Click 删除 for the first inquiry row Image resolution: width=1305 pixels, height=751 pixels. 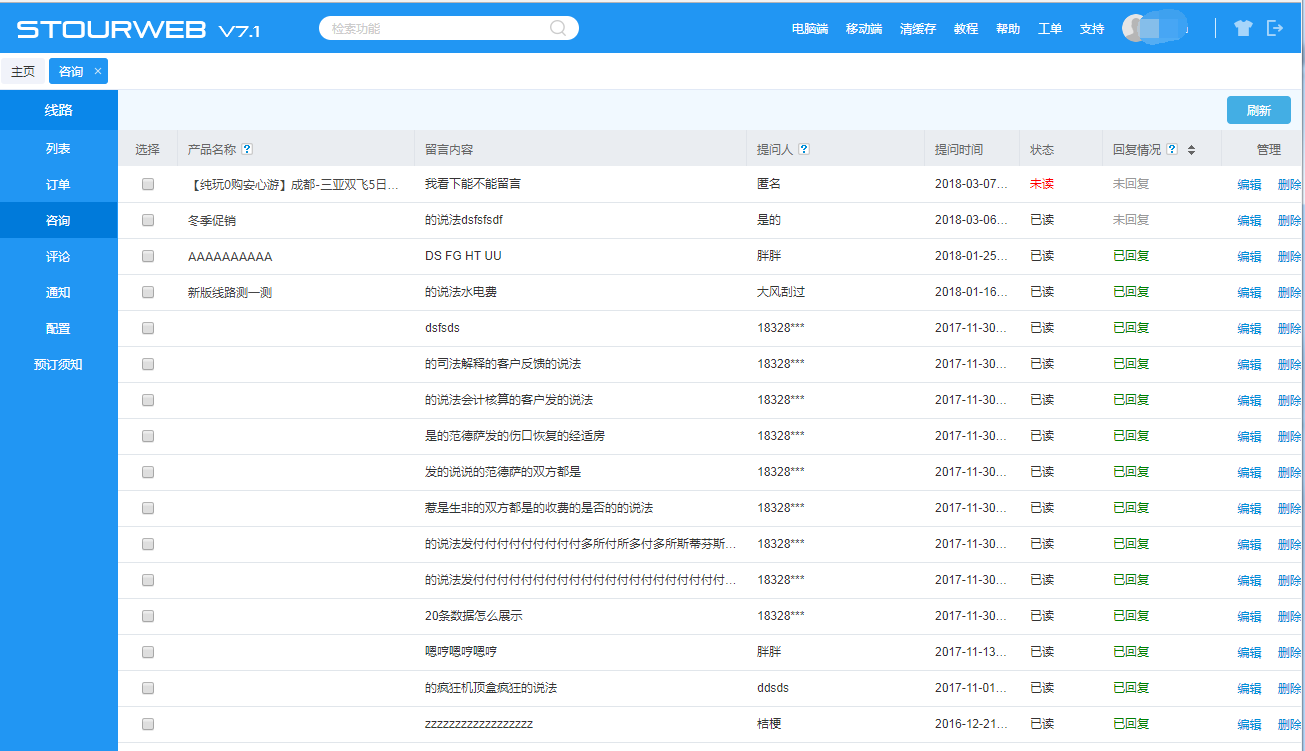[1289, 185]
